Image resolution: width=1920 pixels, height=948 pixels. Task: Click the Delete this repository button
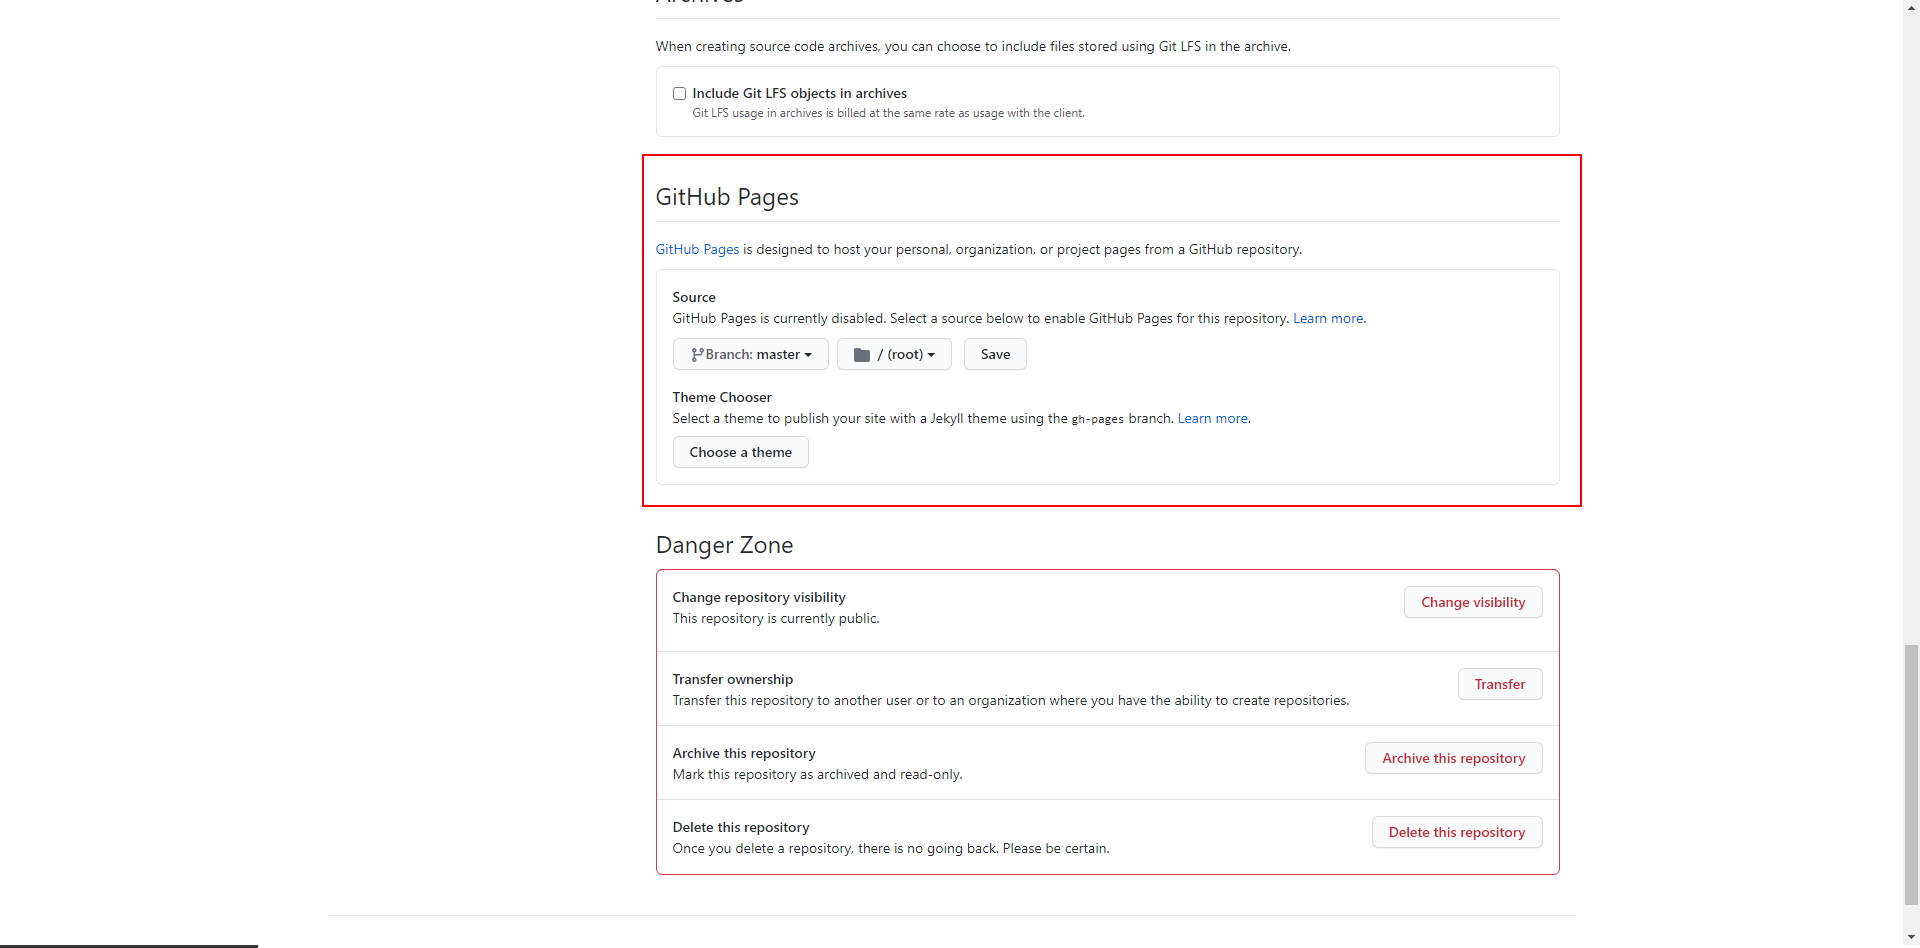click(x=1457, y=832)
